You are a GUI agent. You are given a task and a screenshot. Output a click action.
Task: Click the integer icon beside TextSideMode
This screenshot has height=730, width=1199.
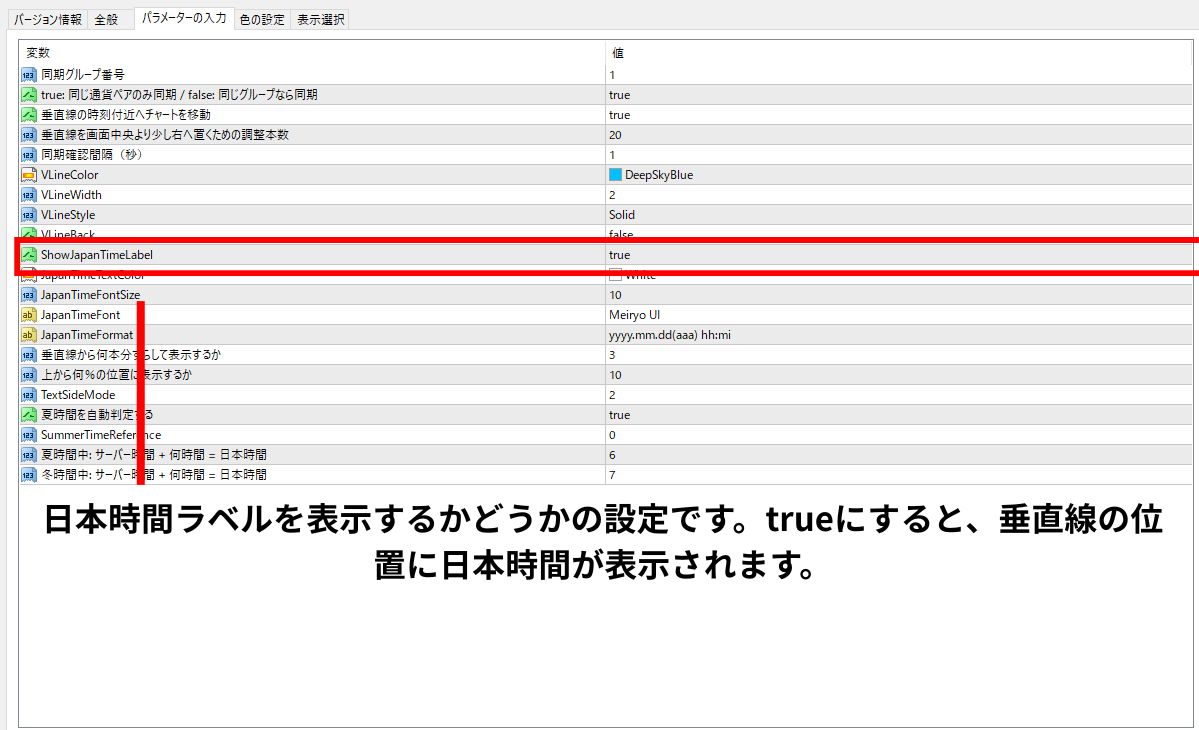[x=28, y=395]
